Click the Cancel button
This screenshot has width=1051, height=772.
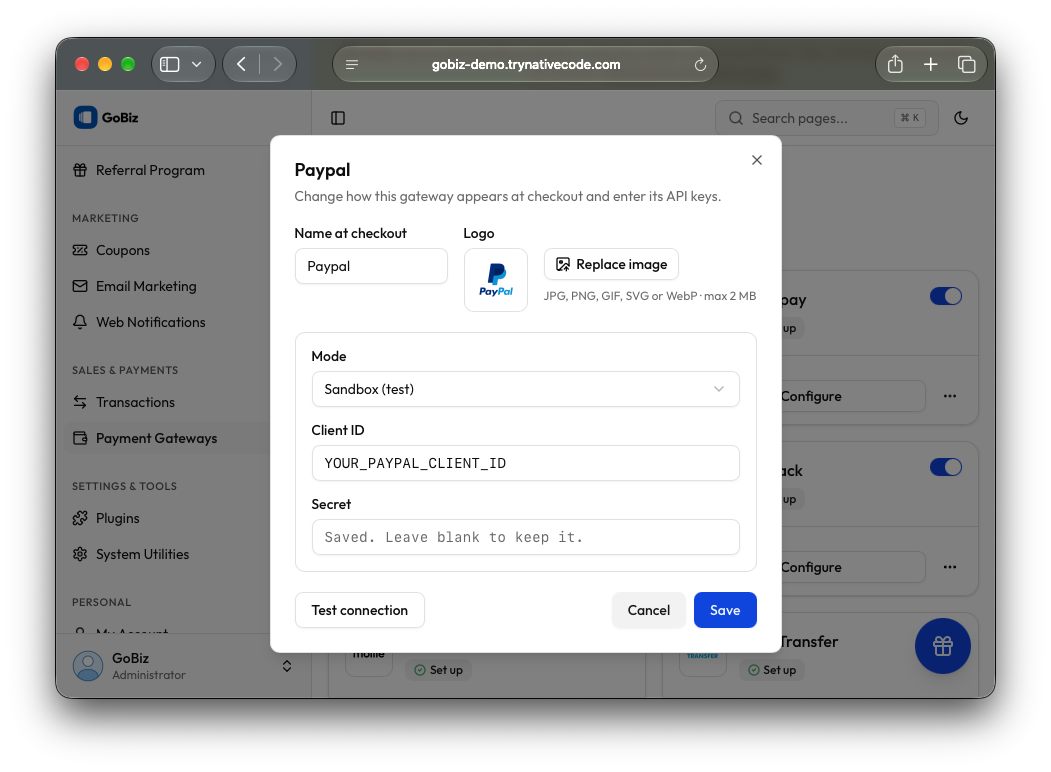648,610
